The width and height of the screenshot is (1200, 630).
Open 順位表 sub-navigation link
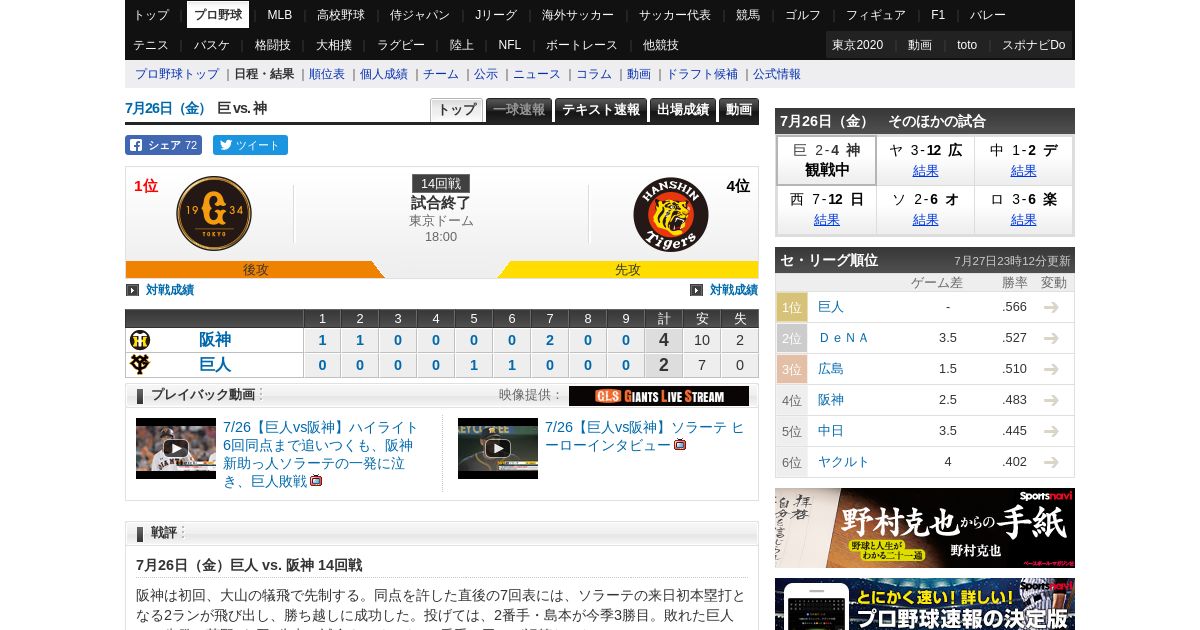[x=327, y=74]
